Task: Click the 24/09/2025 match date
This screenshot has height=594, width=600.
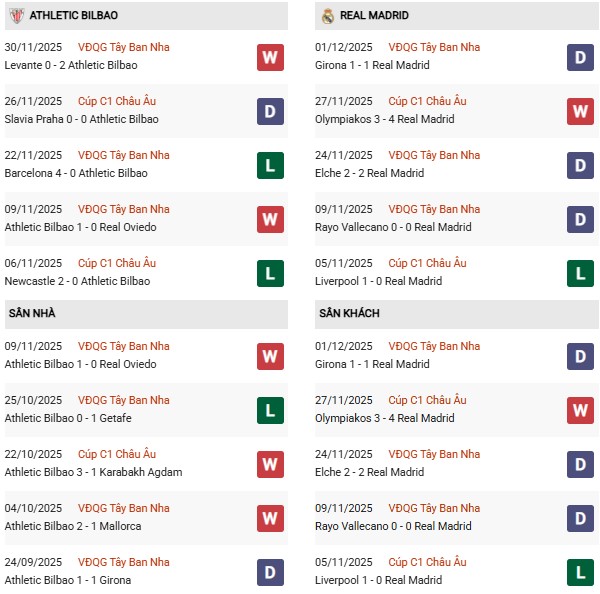Action: click(33, 562)
